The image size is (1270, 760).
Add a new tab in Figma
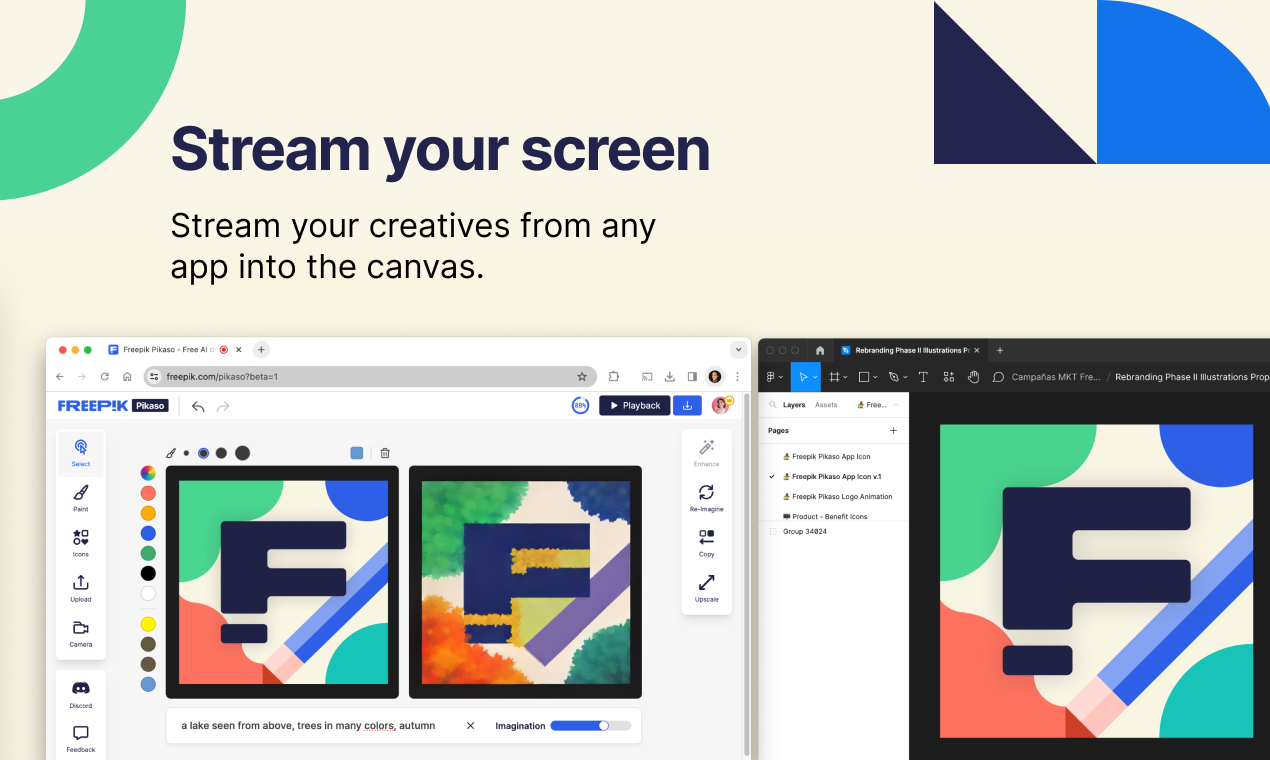tap(1000, 350)
